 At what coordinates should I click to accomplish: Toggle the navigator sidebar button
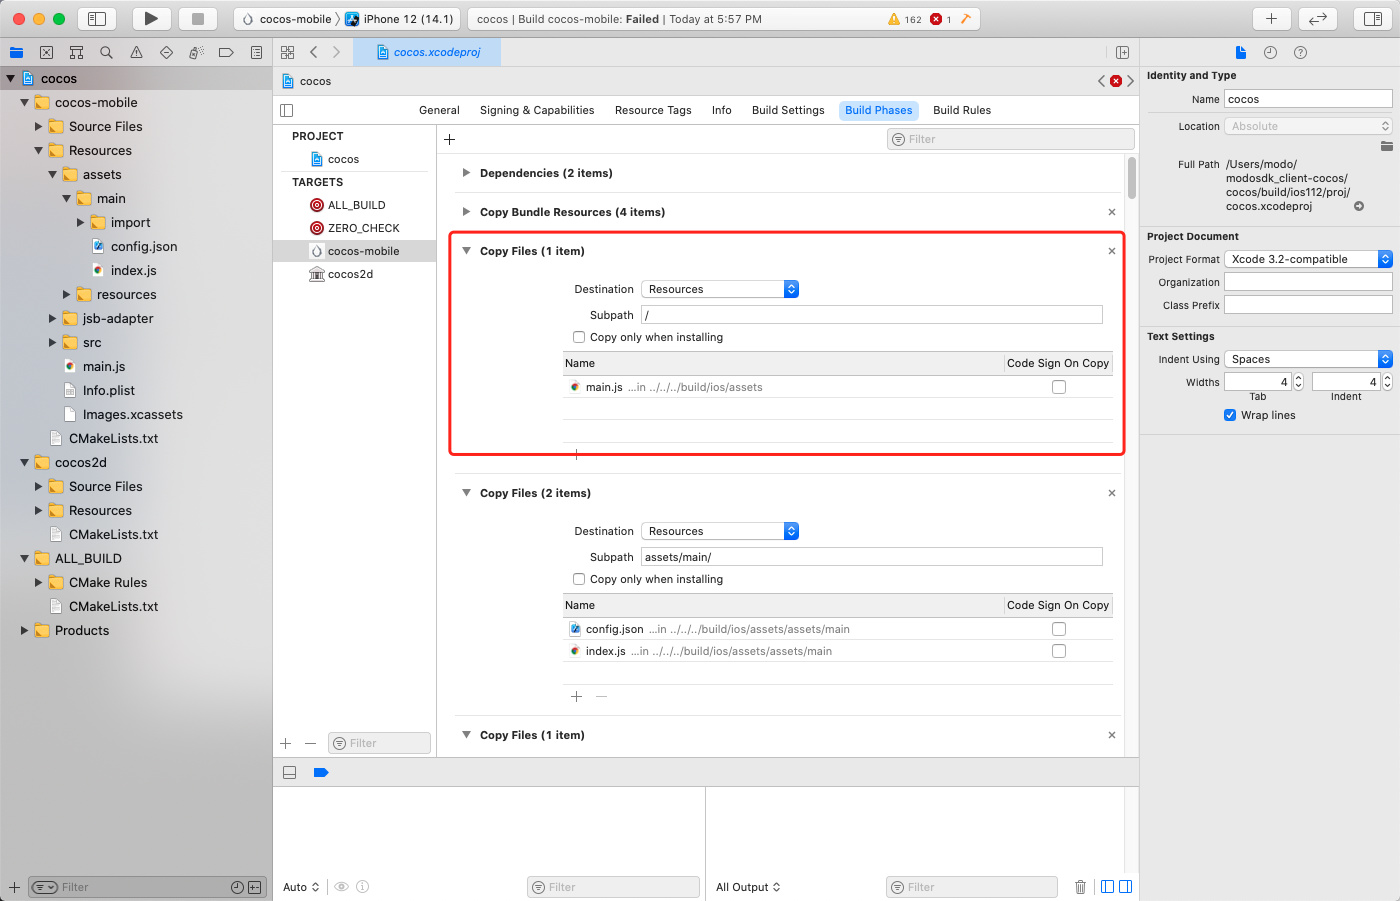97,18
